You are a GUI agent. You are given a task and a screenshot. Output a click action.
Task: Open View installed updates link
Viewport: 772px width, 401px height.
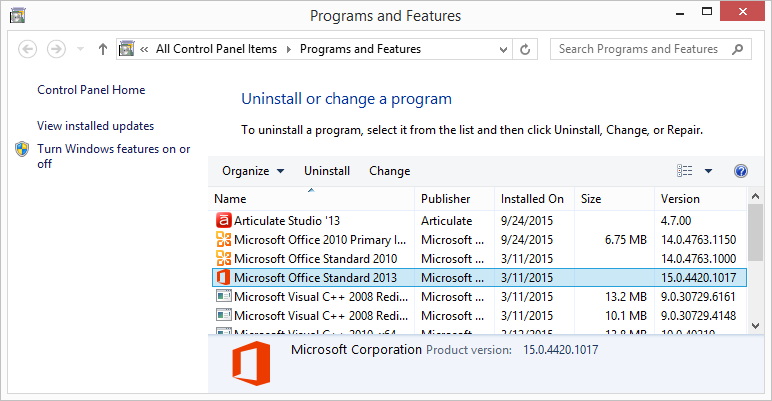click(95, 126)
